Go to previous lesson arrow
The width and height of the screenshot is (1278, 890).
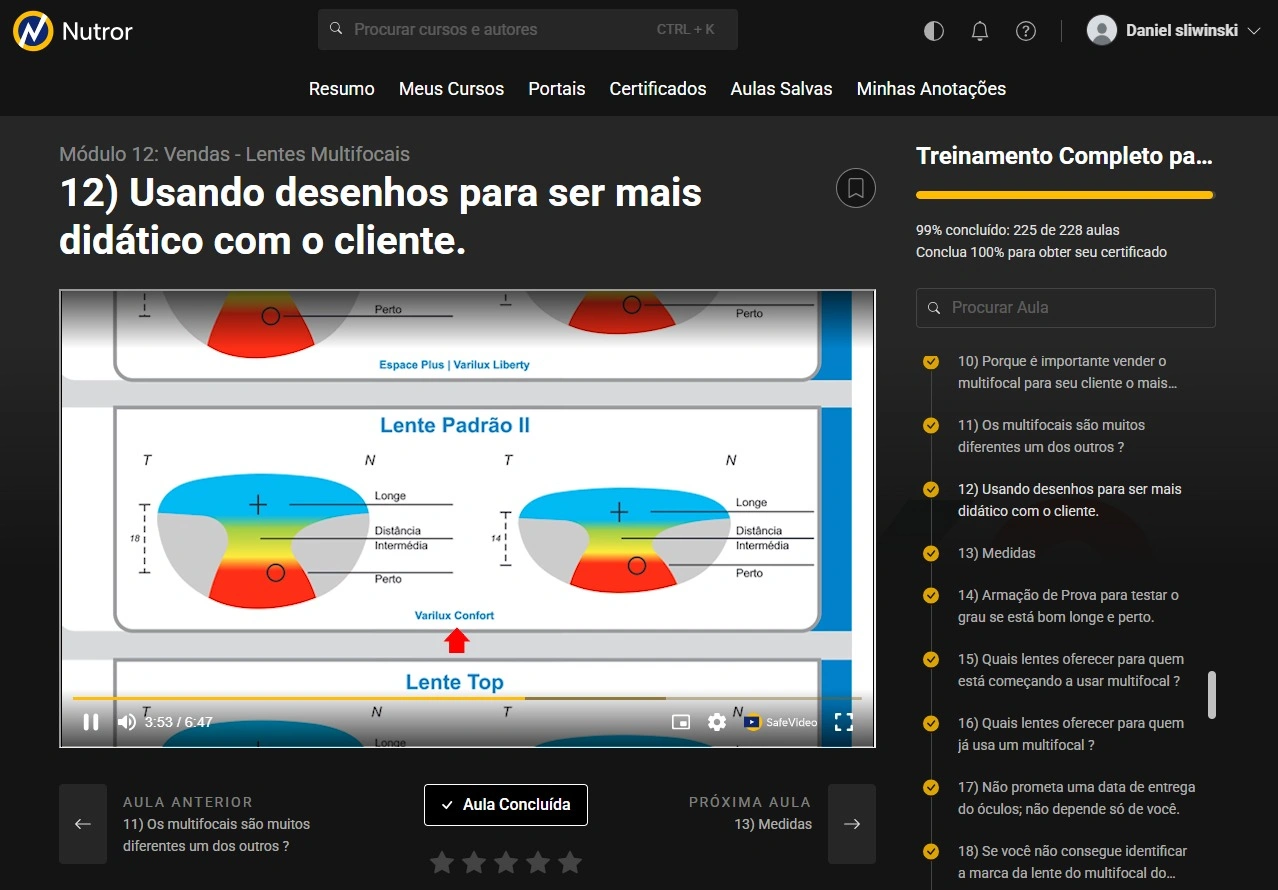coord(83,824)
